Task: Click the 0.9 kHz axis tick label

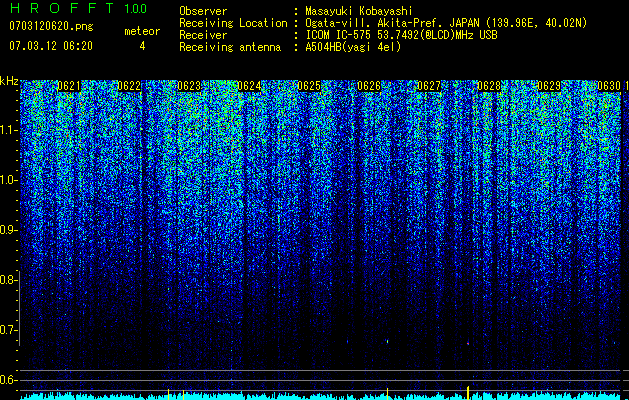Action: click(x=8, y=230)
